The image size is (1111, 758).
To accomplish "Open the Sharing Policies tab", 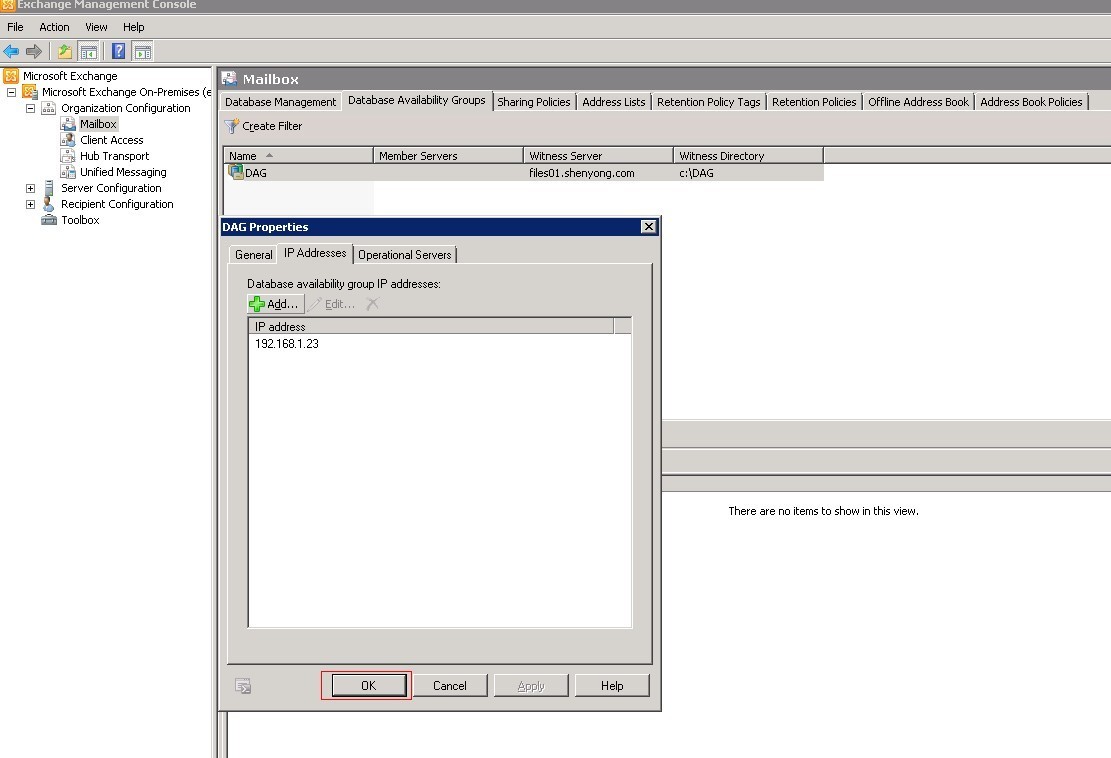I will (x=534, y=102).
